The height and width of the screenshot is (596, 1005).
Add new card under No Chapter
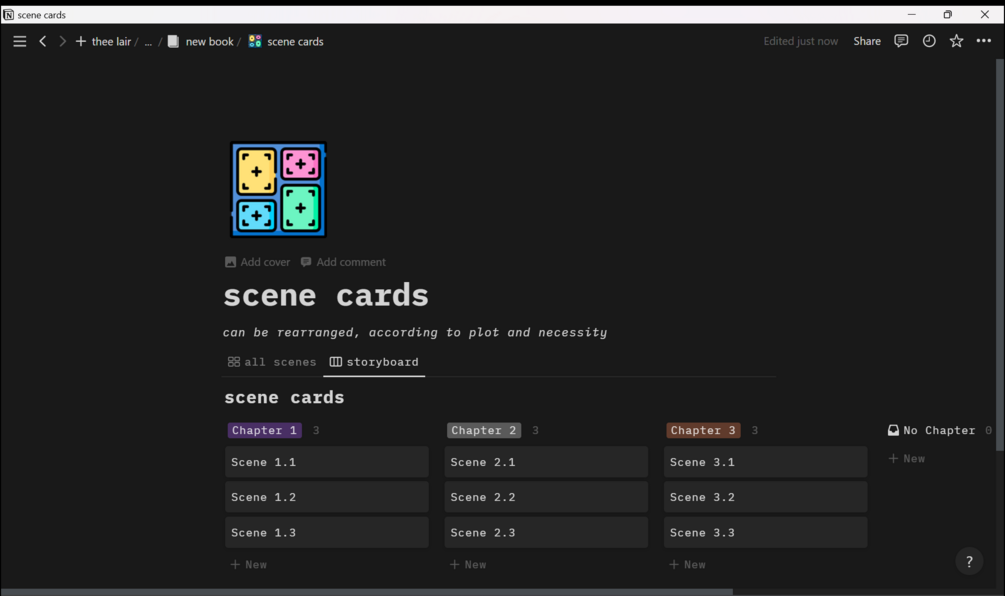(x=906, y=459)
